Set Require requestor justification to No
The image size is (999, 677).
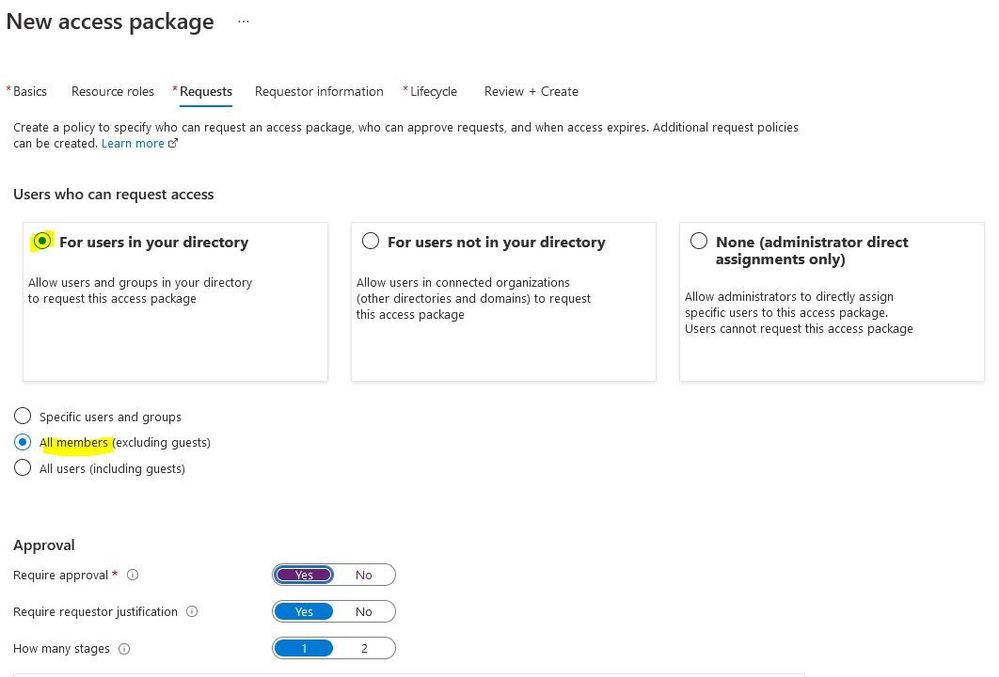(x=364, y=612)
